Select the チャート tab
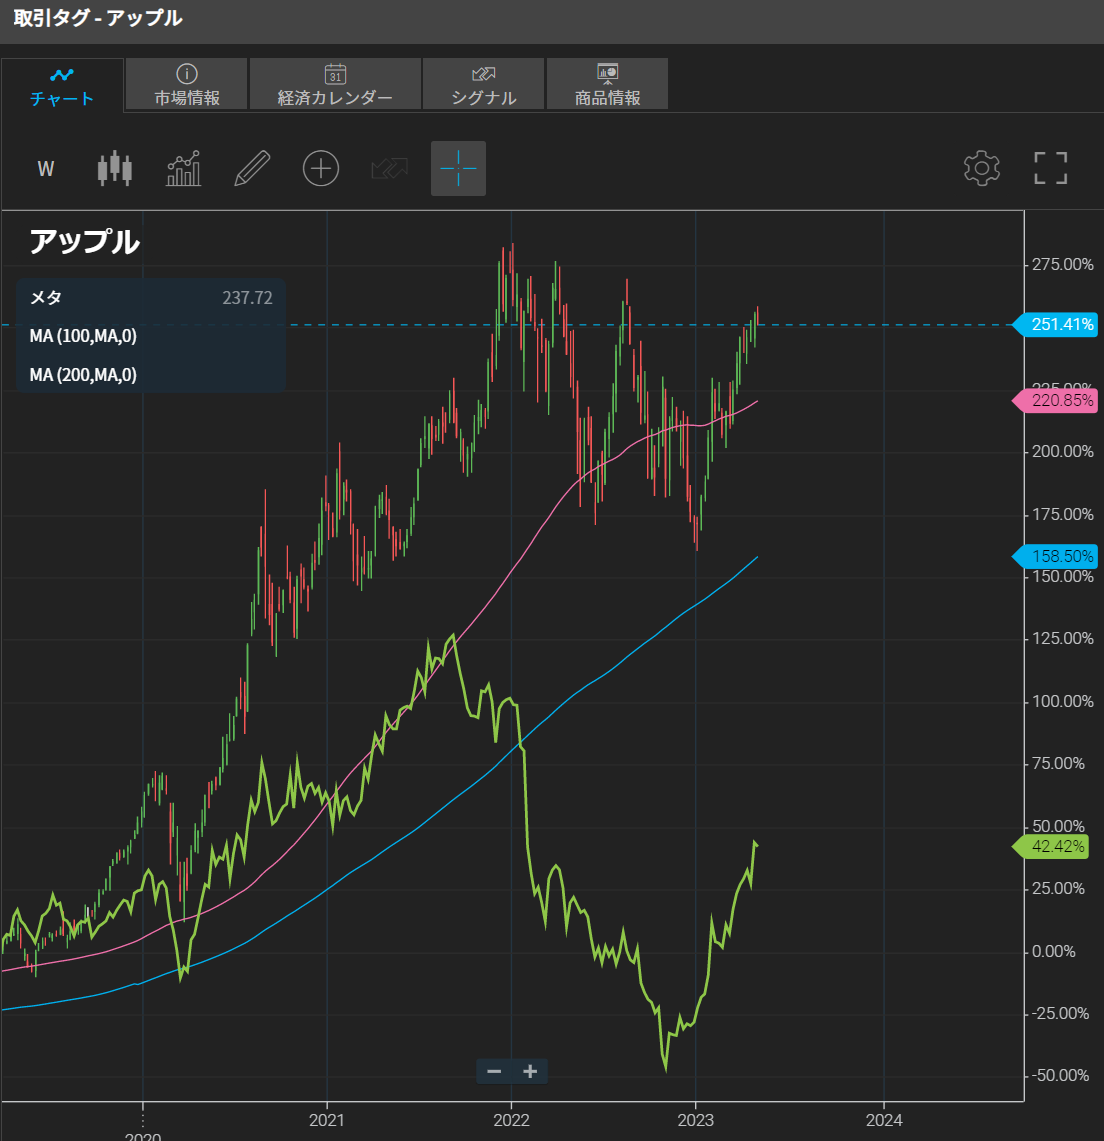The height and width of the screenshot is (1141, 1104). coord(62,86)
